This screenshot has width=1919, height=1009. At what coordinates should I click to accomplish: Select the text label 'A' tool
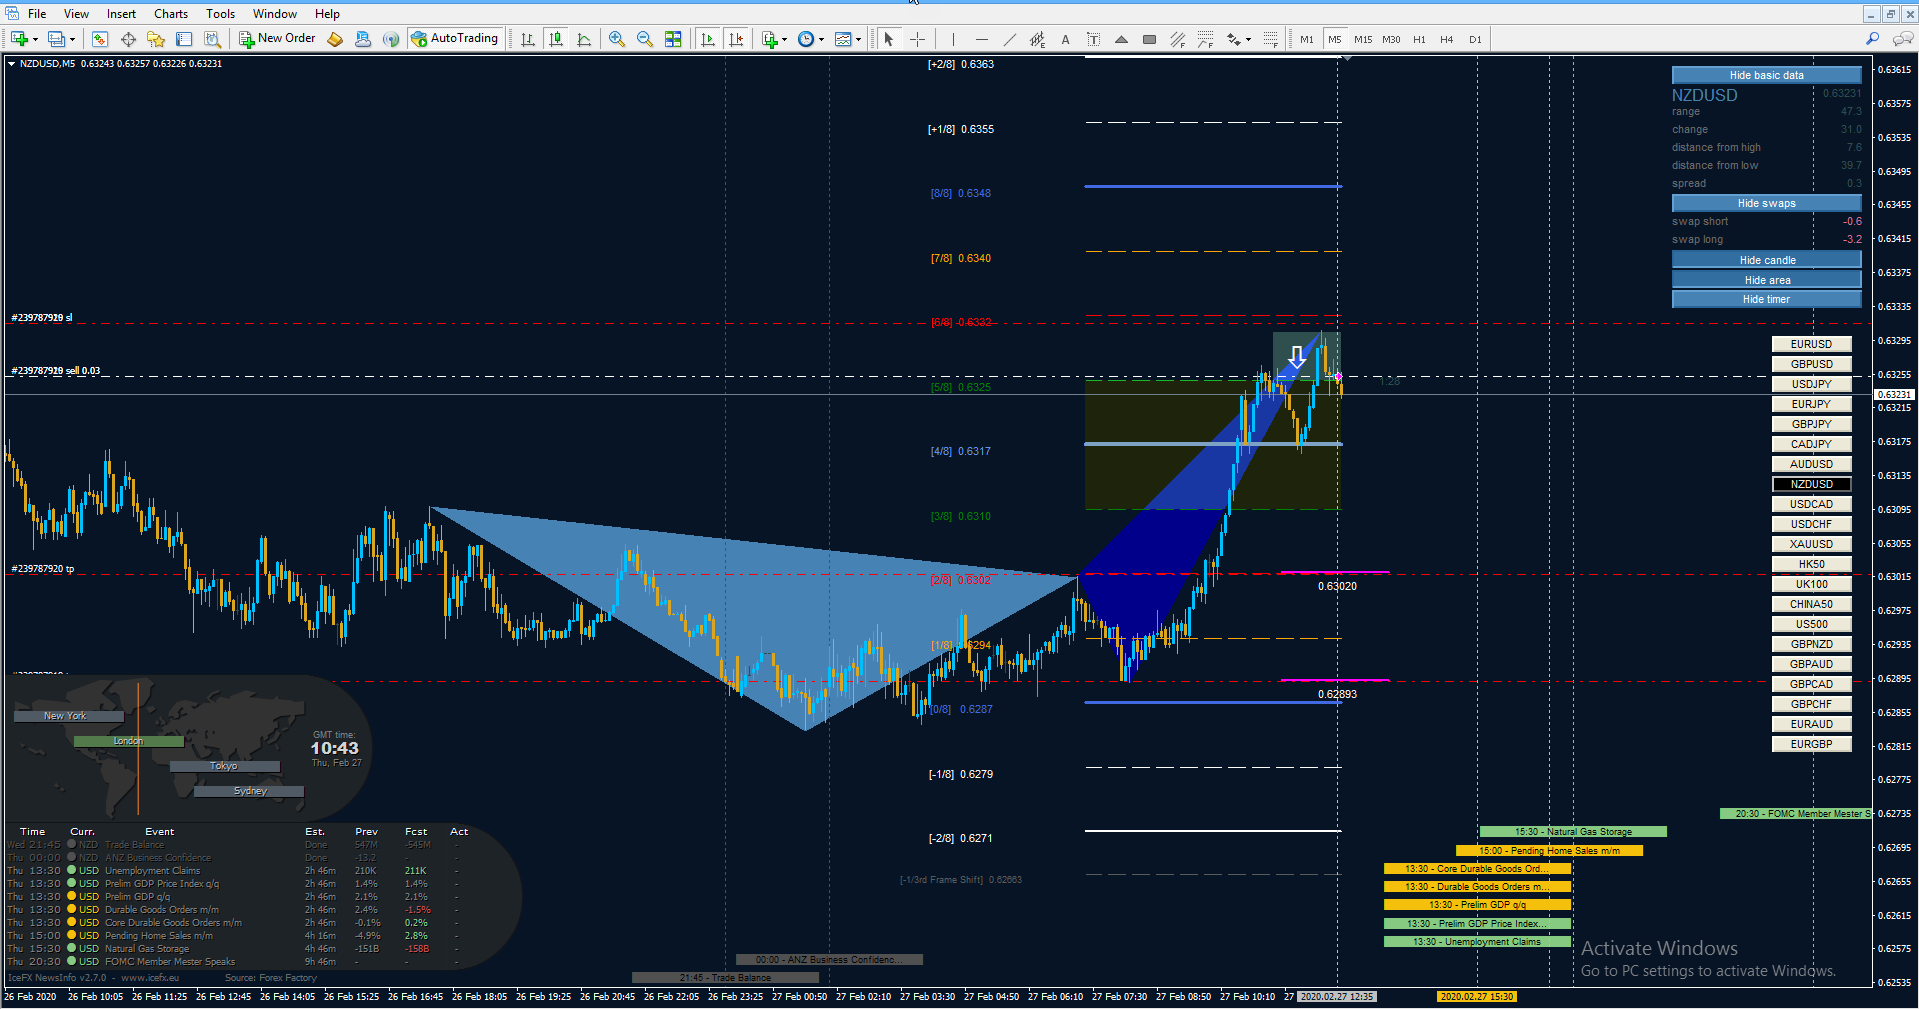(1065, 39)
